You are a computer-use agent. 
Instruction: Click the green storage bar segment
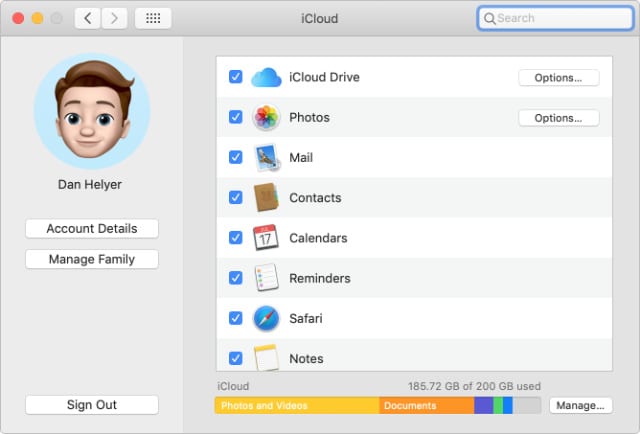tap(498, 405)
